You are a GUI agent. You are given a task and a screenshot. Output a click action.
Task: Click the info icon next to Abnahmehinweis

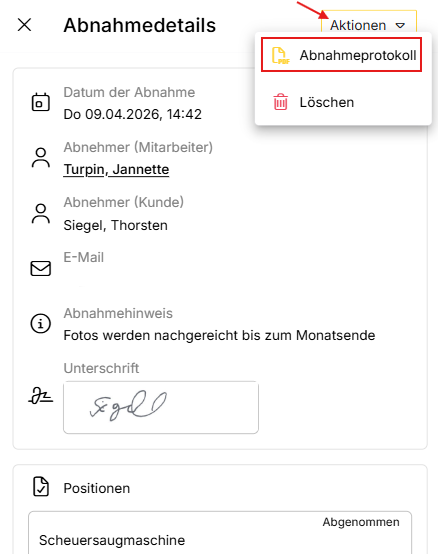coord(41,323)
